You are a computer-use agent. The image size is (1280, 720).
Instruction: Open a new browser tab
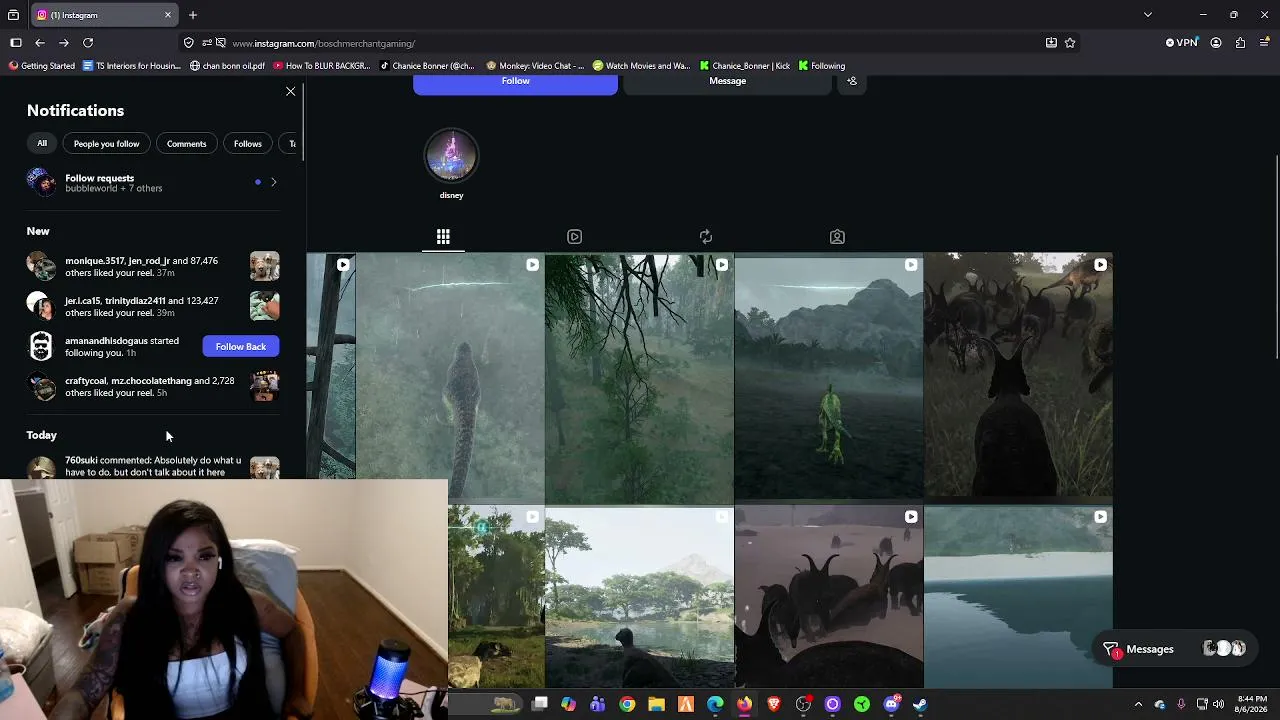(x=193, y=15)
